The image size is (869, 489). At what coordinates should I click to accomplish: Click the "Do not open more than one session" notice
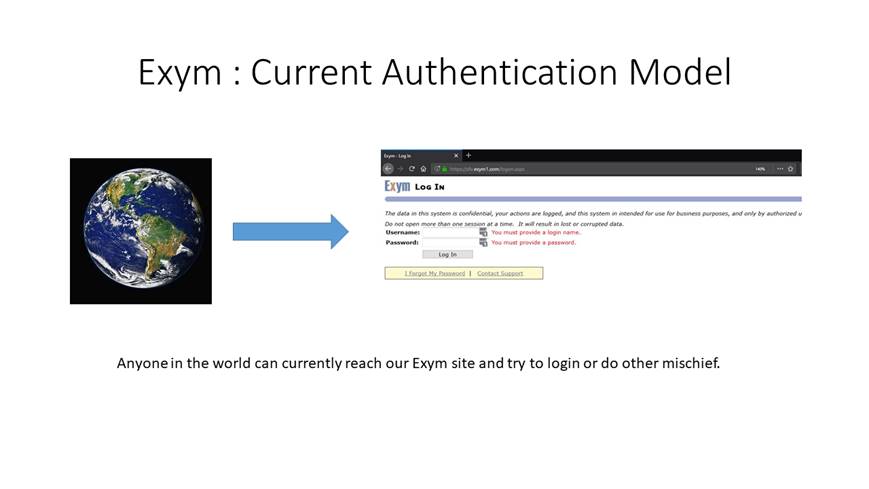504,224
